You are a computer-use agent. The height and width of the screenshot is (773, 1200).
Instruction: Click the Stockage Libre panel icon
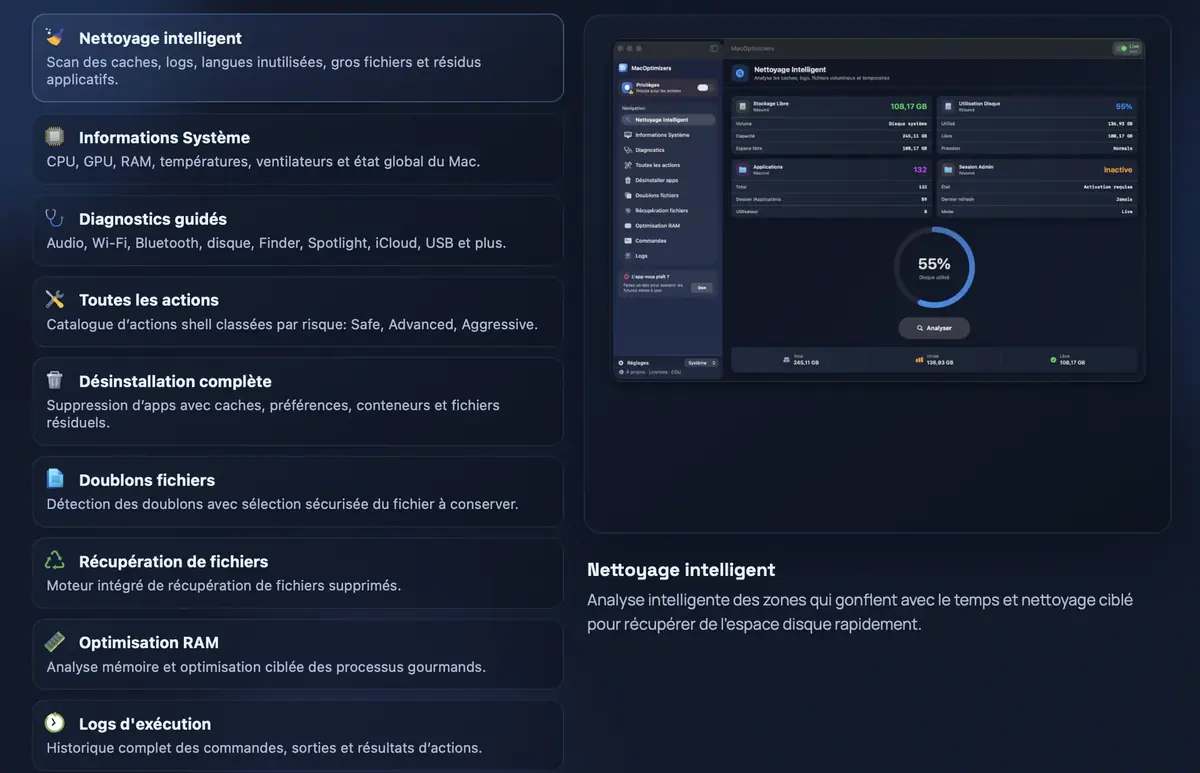(x=743, y=105)
